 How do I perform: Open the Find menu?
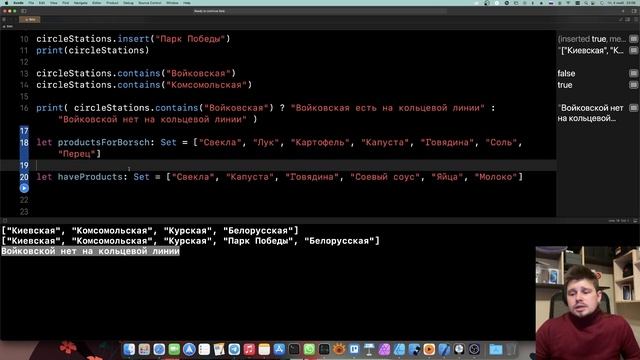click(65, 3)
